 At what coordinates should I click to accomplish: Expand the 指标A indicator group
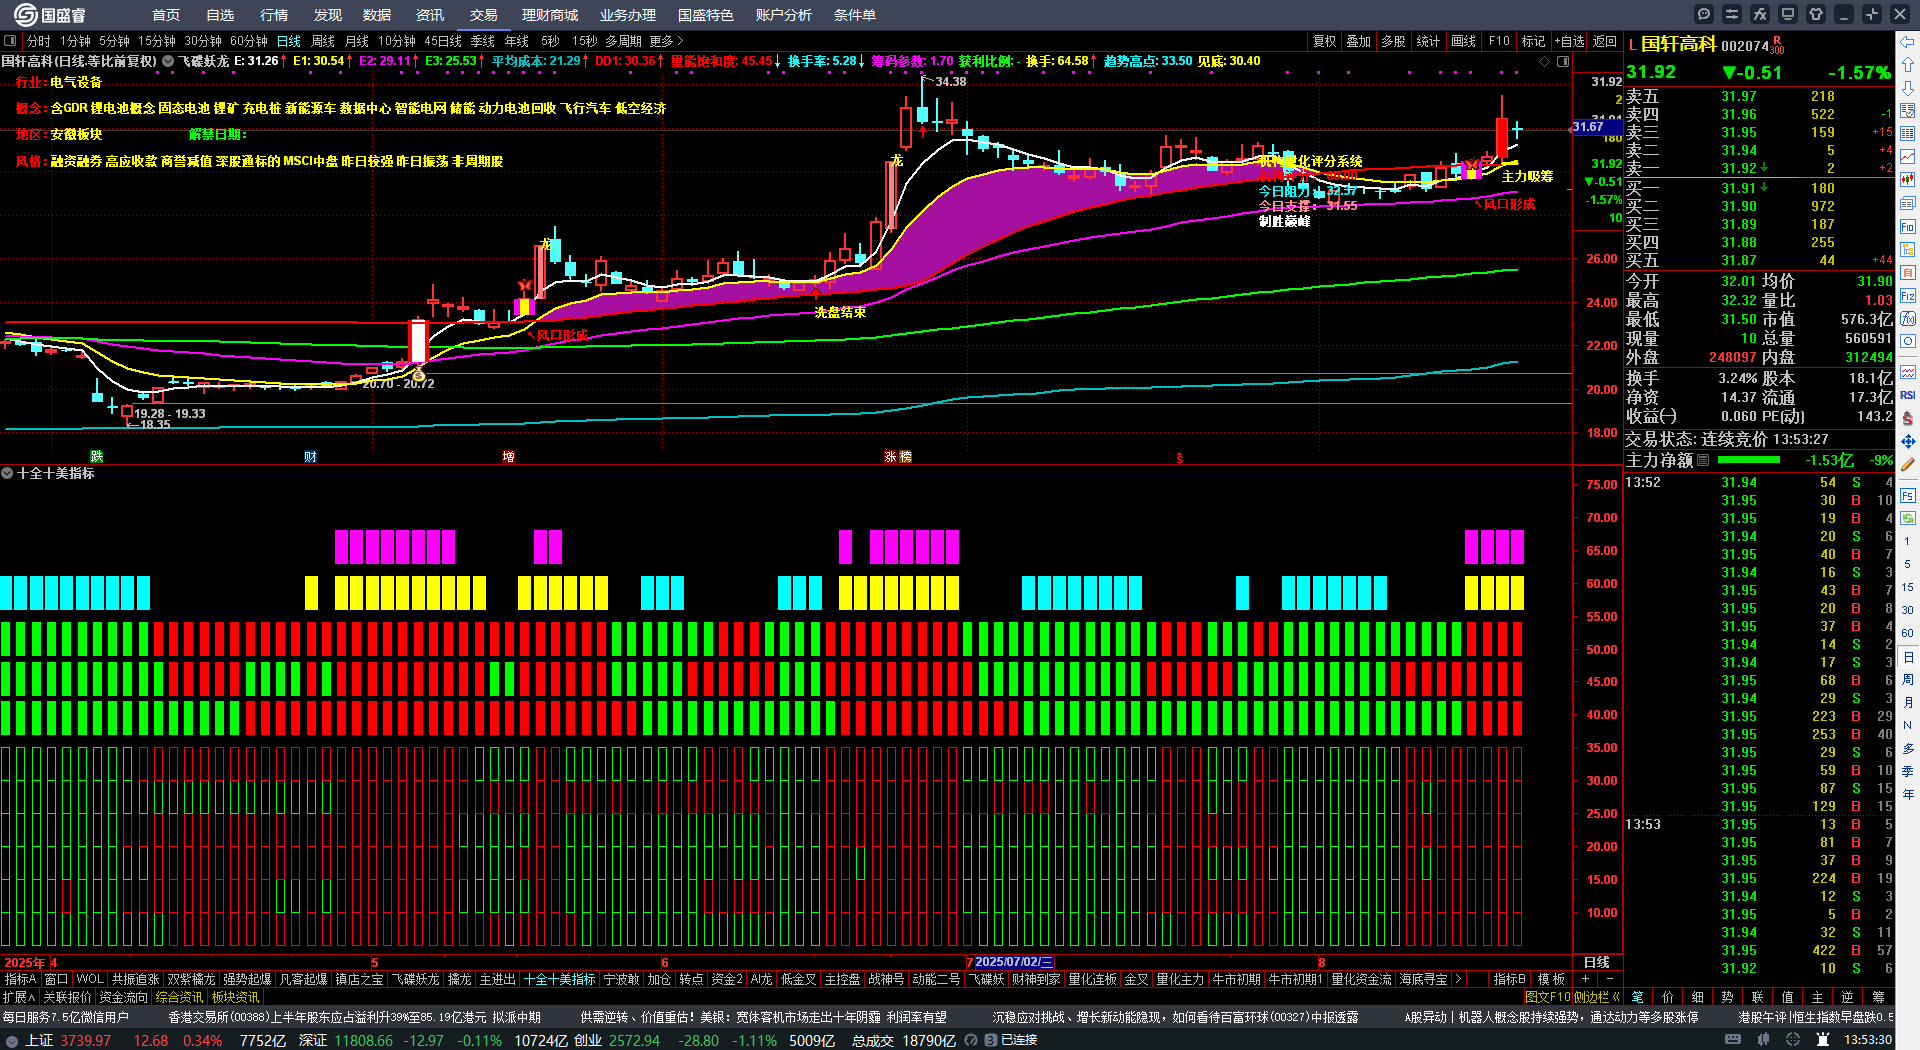pos(20,979)
